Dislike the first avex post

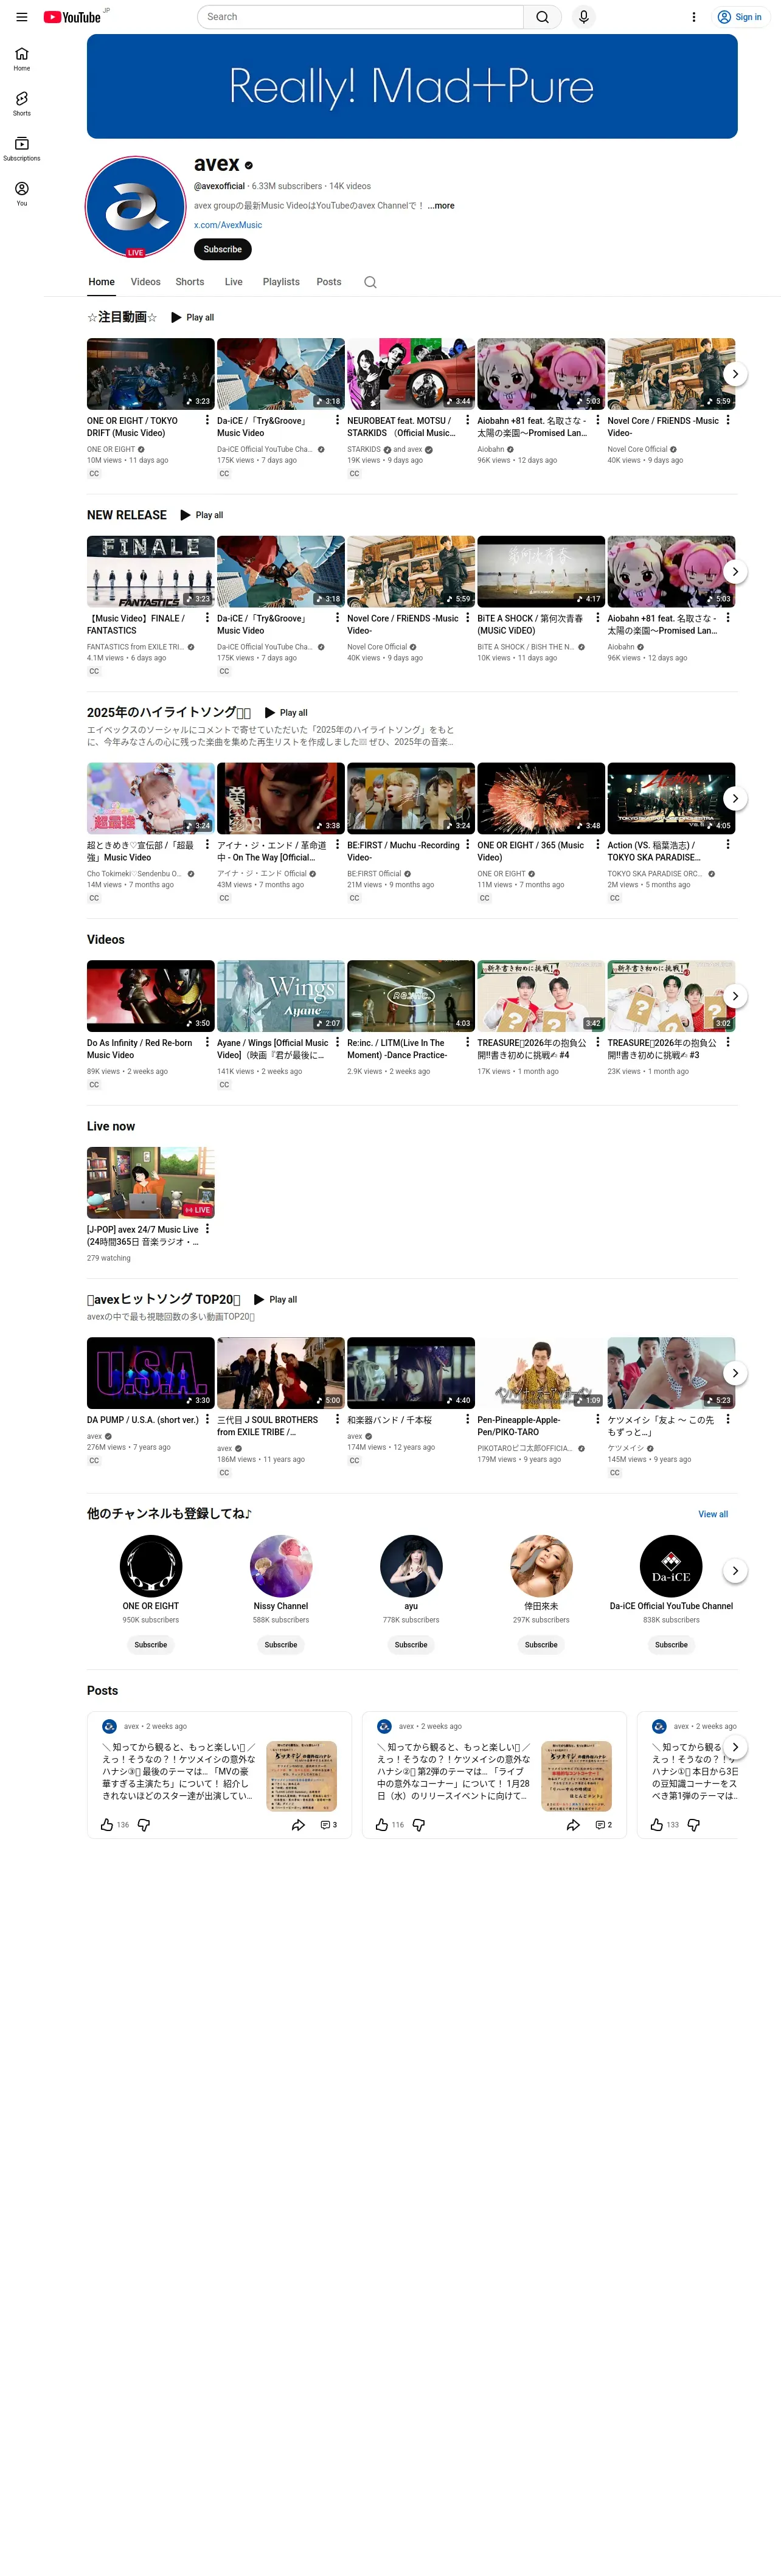144,1825
